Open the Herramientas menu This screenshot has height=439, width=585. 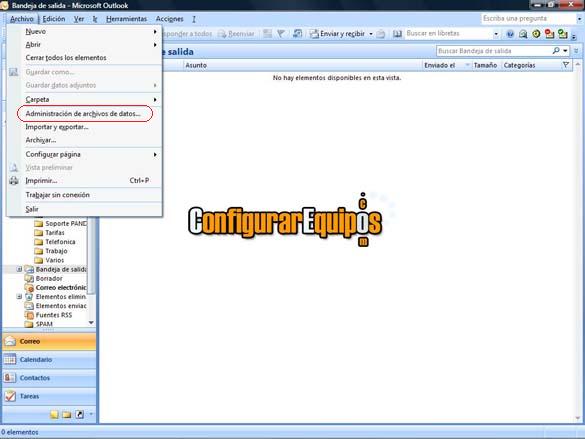(x=126, y=19)
